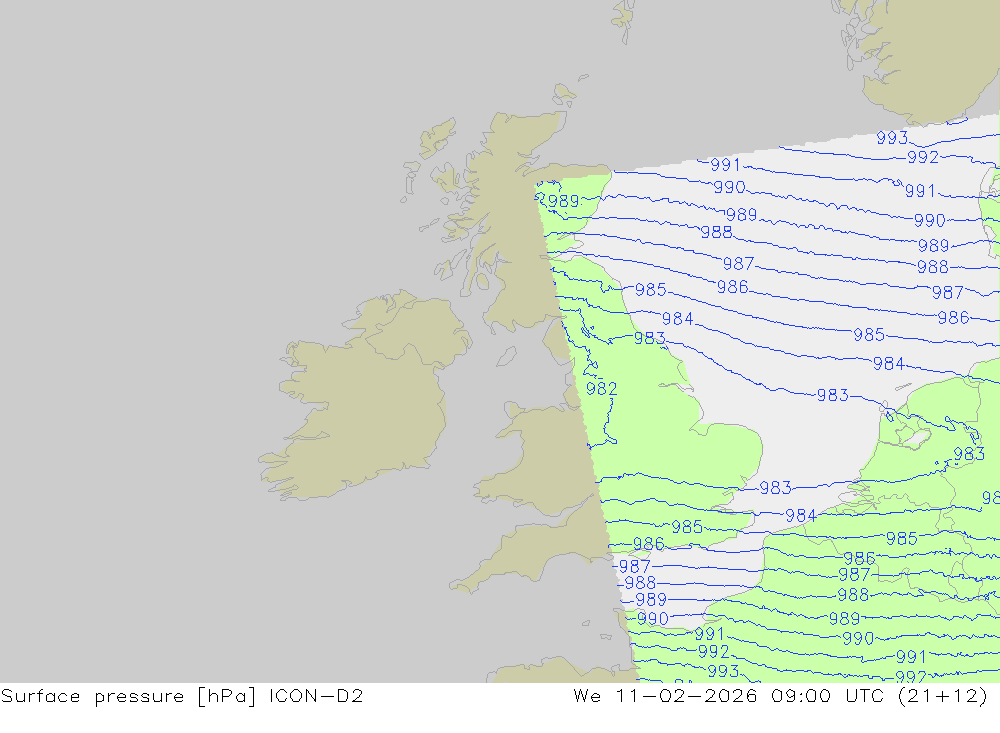
Task: Click the 'Surface pressure [hPa]' caption text
Action: coord(129,696)
